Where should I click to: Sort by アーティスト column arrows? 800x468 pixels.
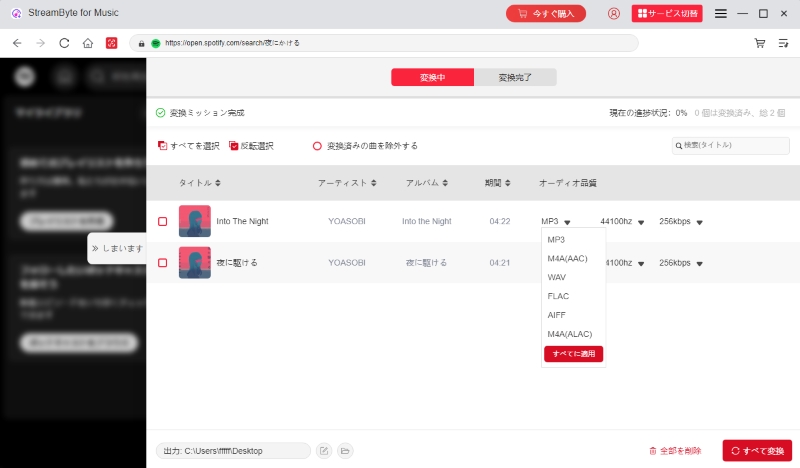tap(373, 183)
